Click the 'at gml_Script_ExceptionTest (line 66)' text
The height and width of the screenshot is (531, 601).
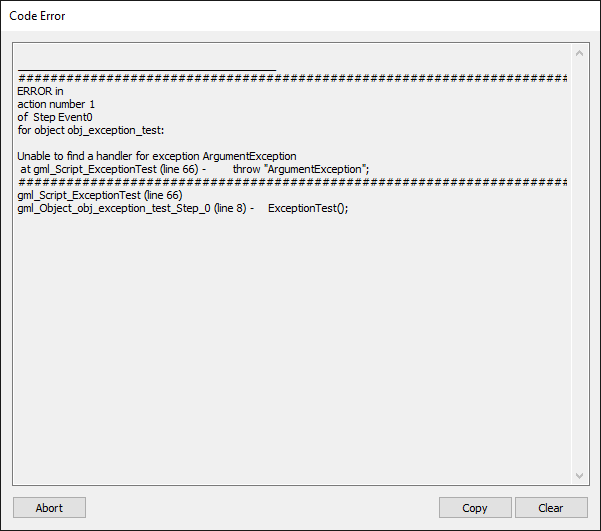pos(109,169)
